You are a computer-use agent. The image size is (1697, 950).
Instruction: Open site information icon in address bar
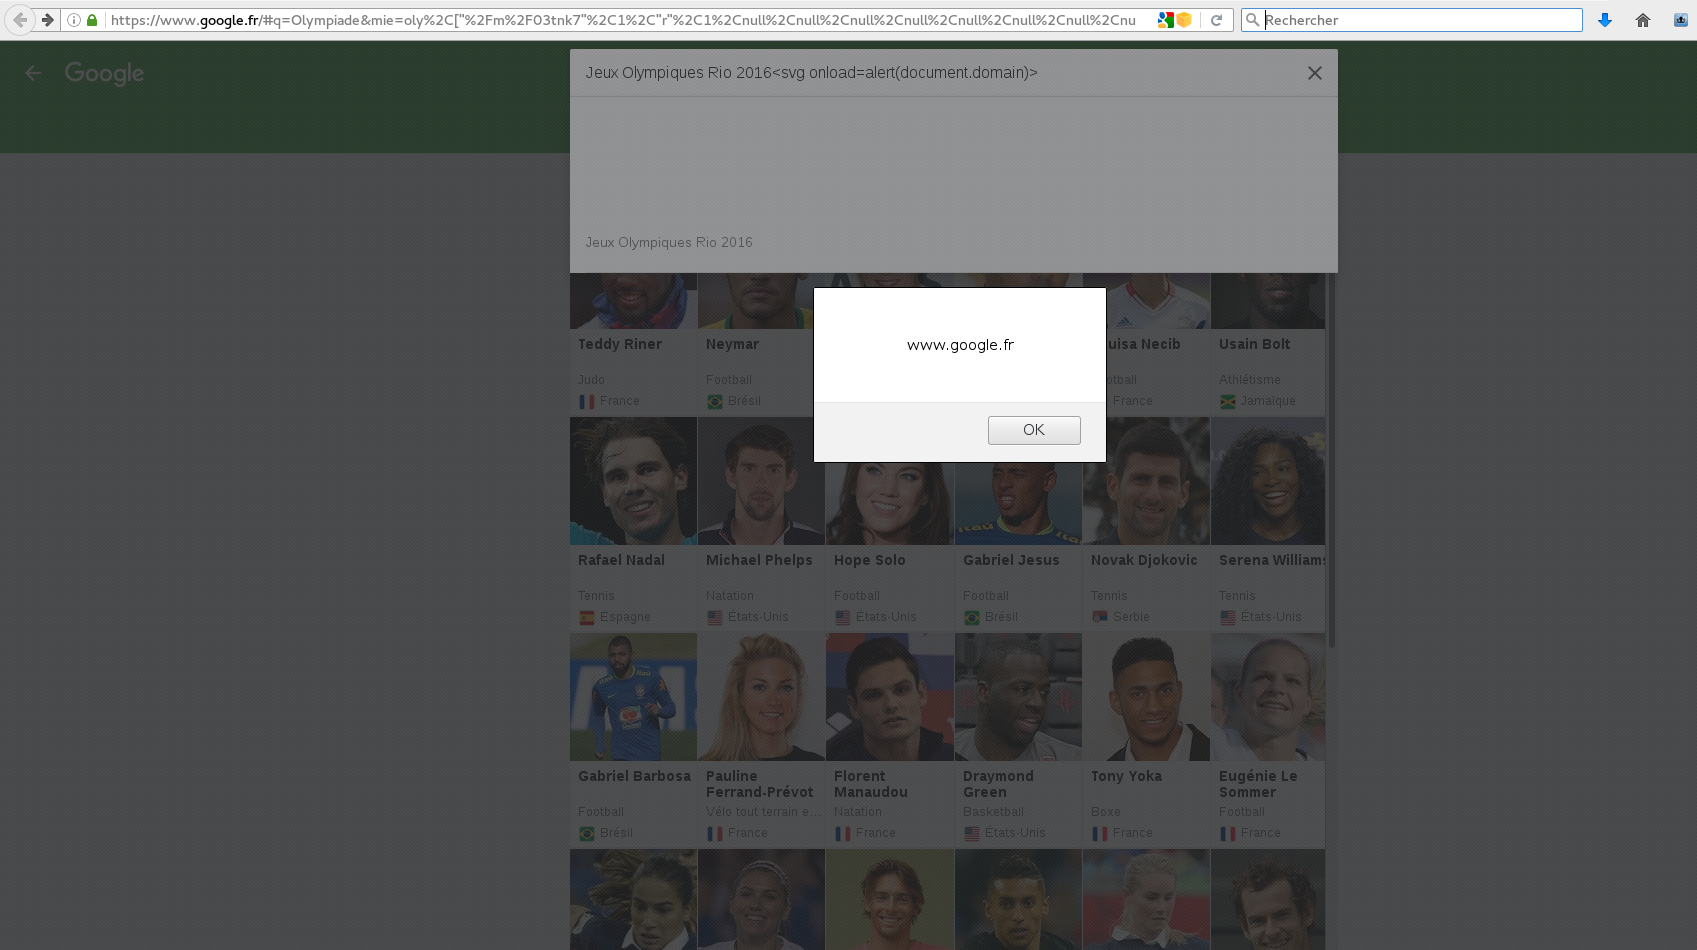click(74, 20)
